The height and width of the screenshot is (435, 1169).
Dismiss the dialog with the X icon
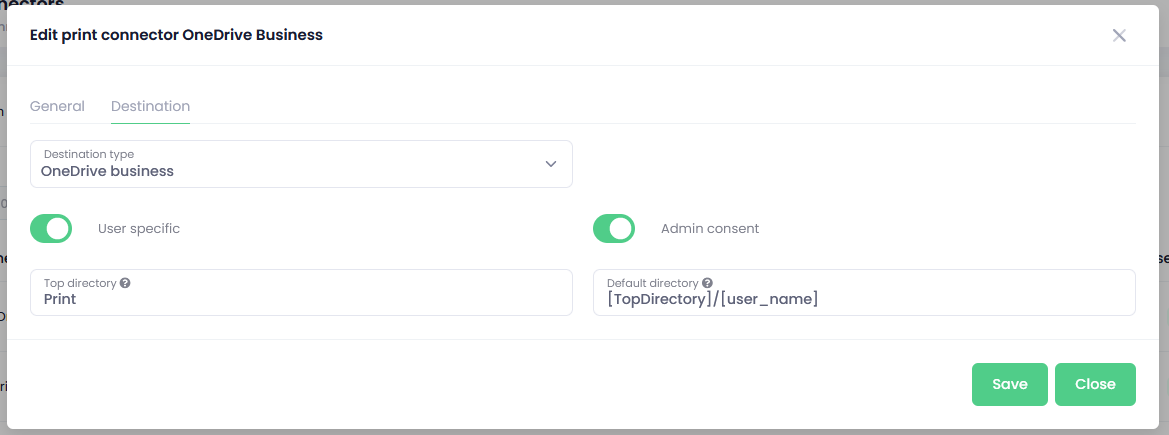1119,35
